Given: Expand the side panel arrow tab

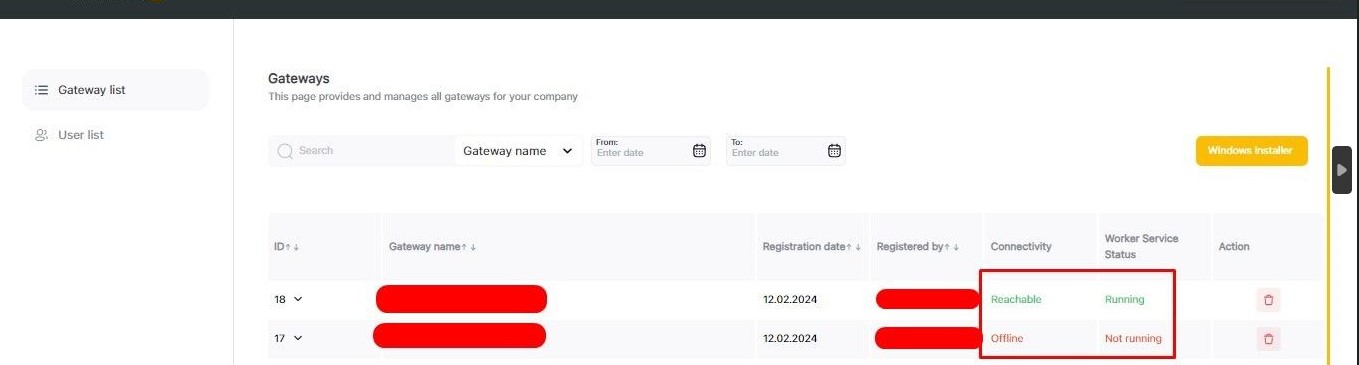Looking at the screenshot, I should (1342, 170).
